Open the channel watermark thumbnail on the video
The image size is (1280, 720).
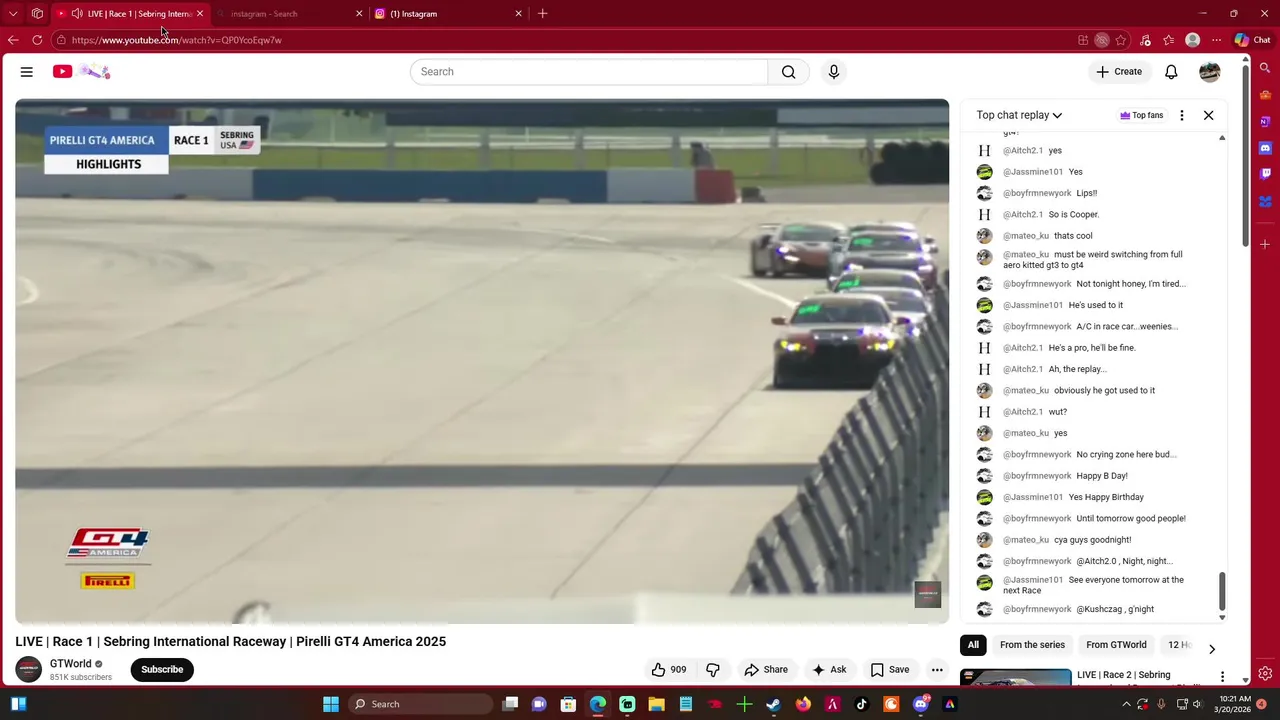click(x=928, y=594)
